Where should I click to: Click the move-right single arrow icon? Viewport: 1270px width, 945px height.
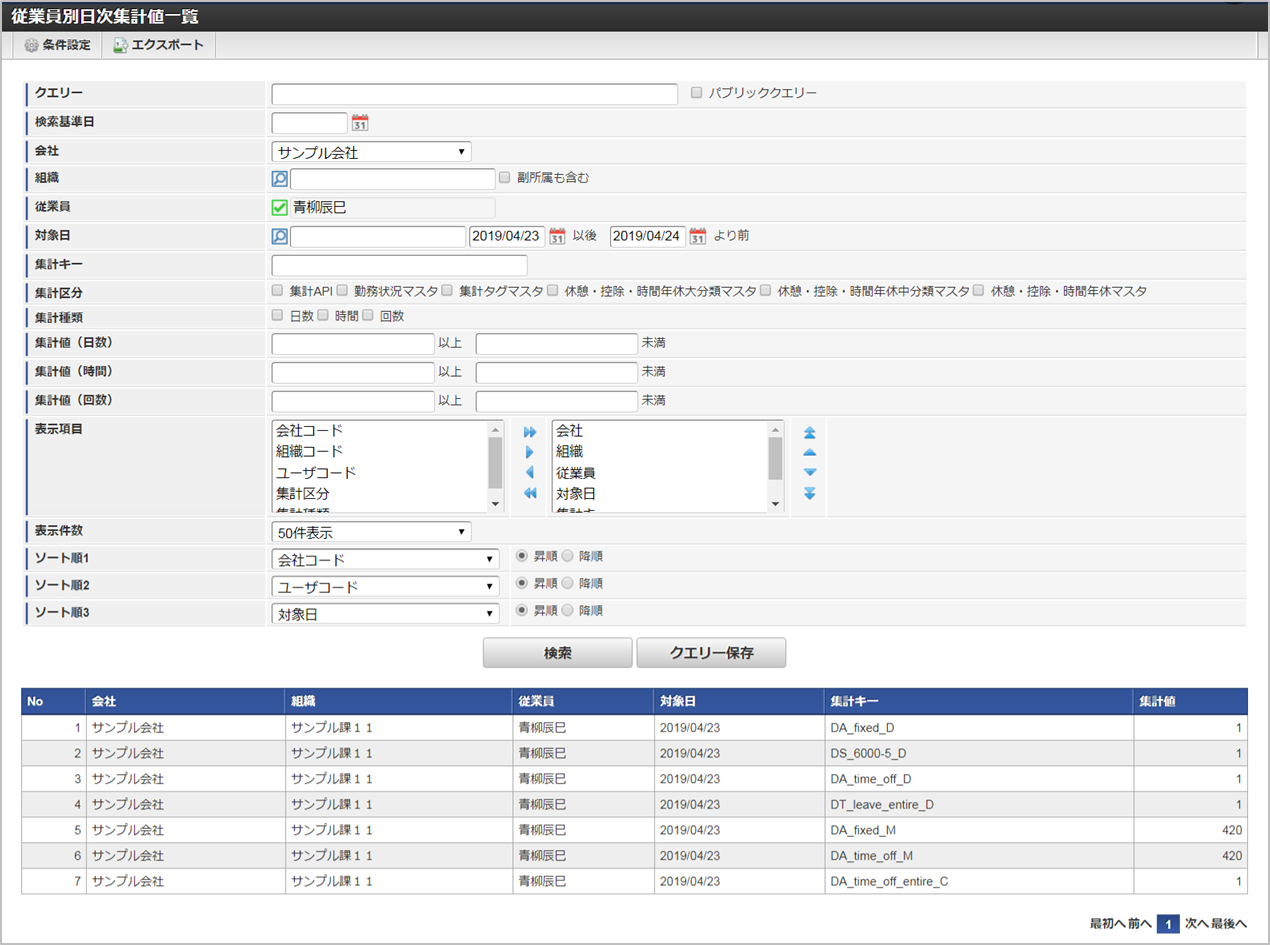click(530, 452)
